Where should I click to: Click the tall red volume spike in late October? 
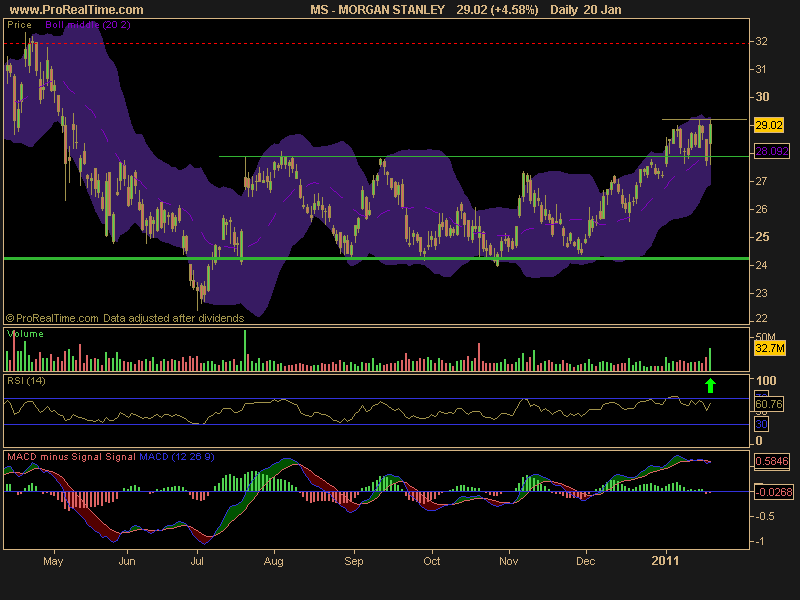coord(479,357)
